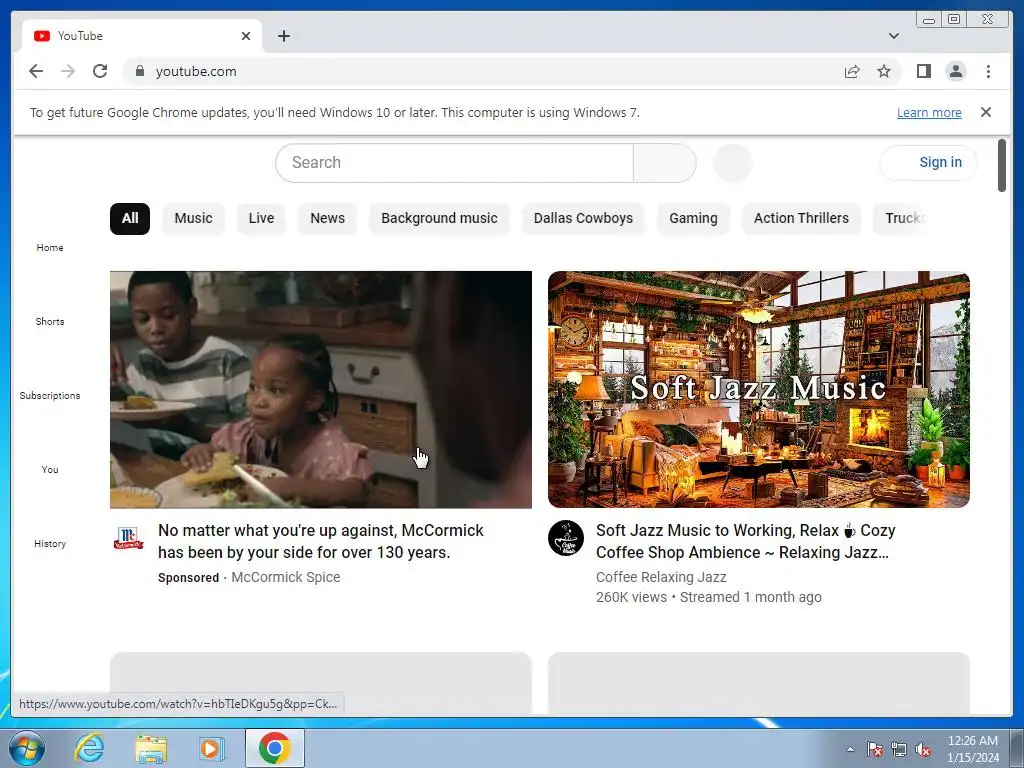
Task: Dismiss the Chrome update notification bar
Action: pyautogui.click(x=985, y=112)
